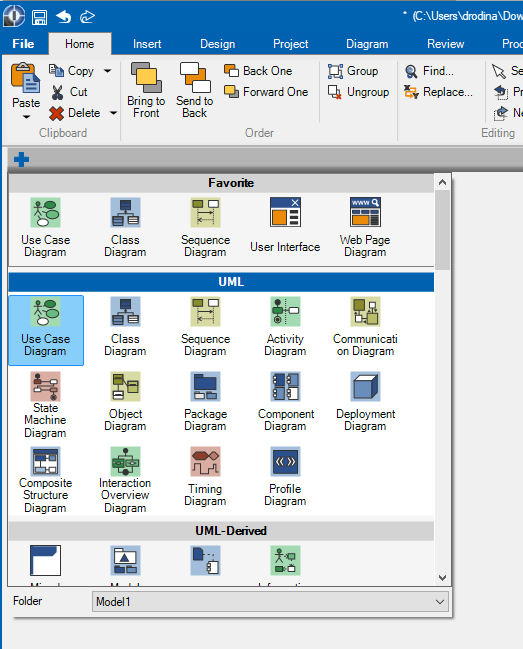Switch to the Insert tab
The height and width of the screenshot is (649, 523).
(147, 44)
